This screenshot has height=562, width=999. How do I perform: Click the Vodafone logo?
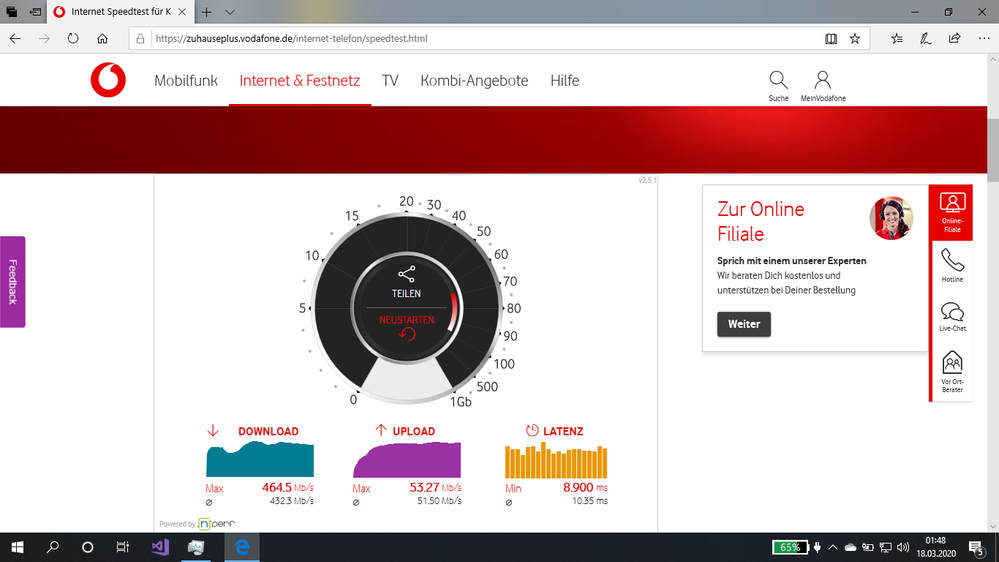[108, 80]
